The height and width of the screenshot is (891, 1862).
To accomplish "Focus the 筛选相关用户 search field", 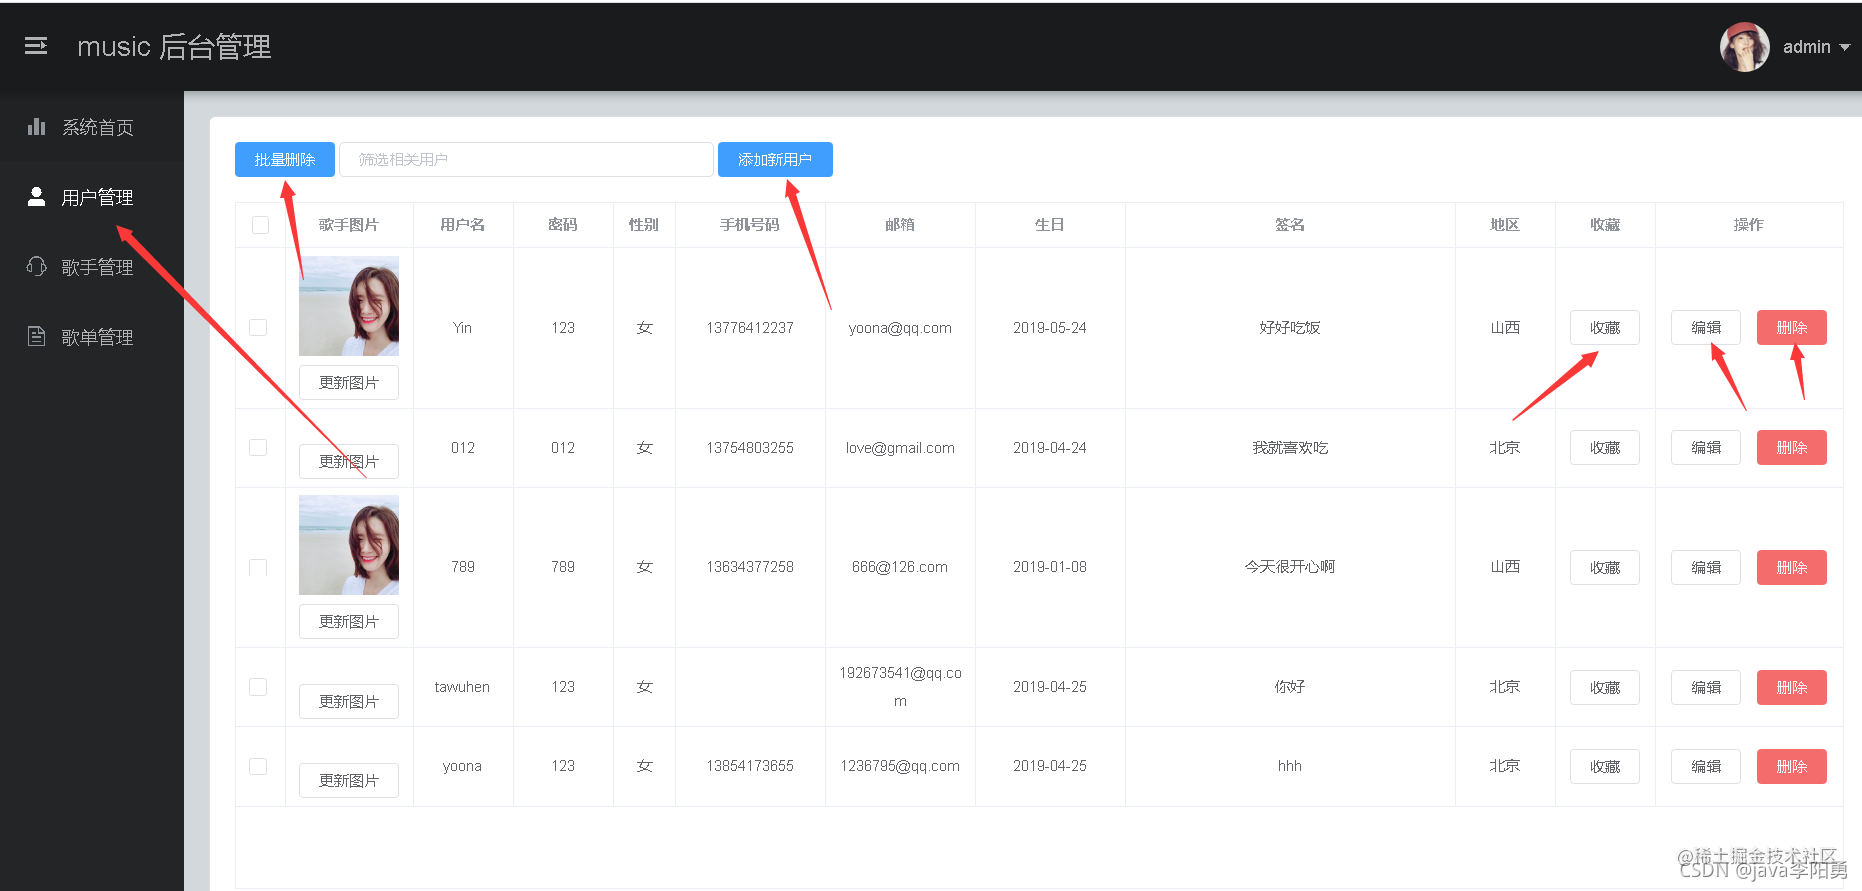I will coord(526,159).
